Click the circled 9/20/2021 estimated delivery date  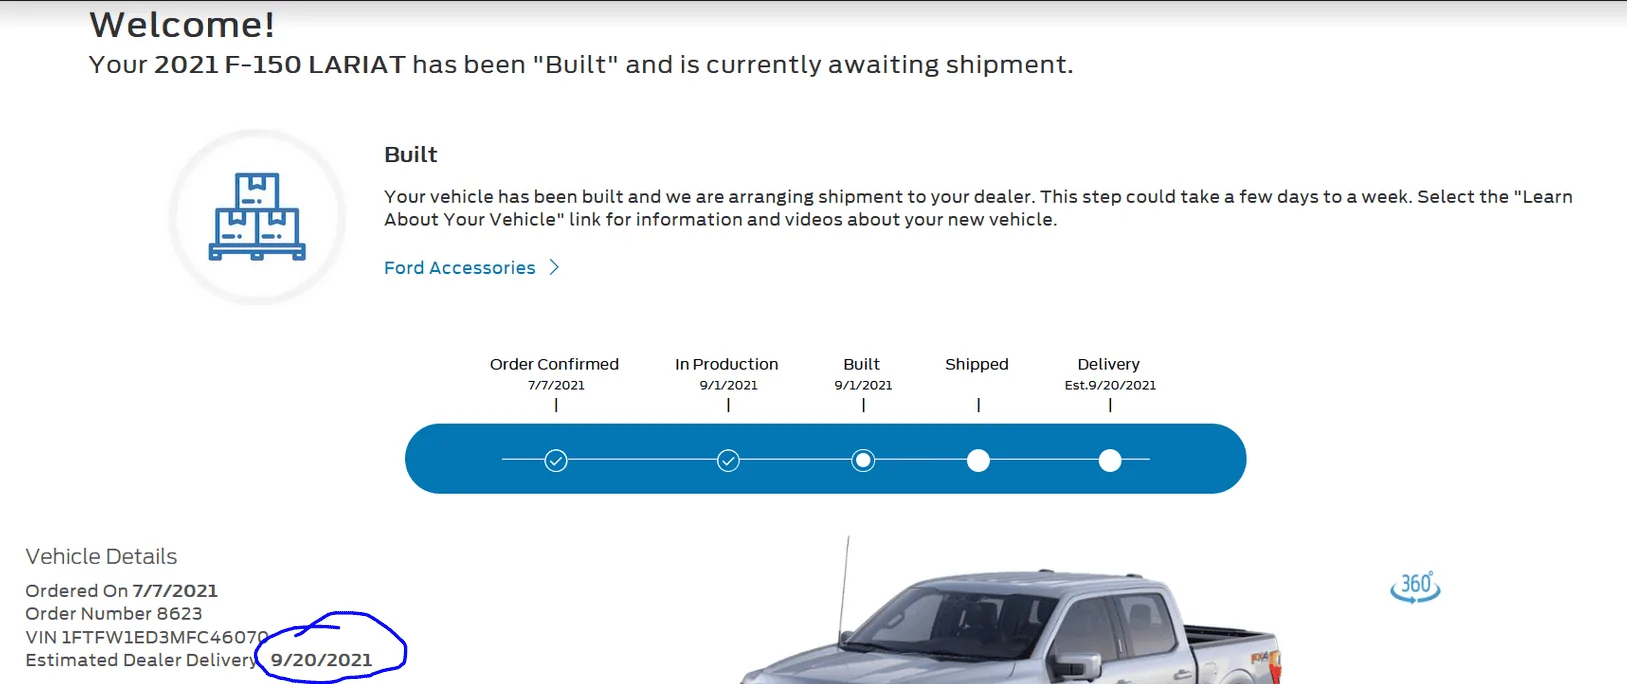tap(322, 660)
